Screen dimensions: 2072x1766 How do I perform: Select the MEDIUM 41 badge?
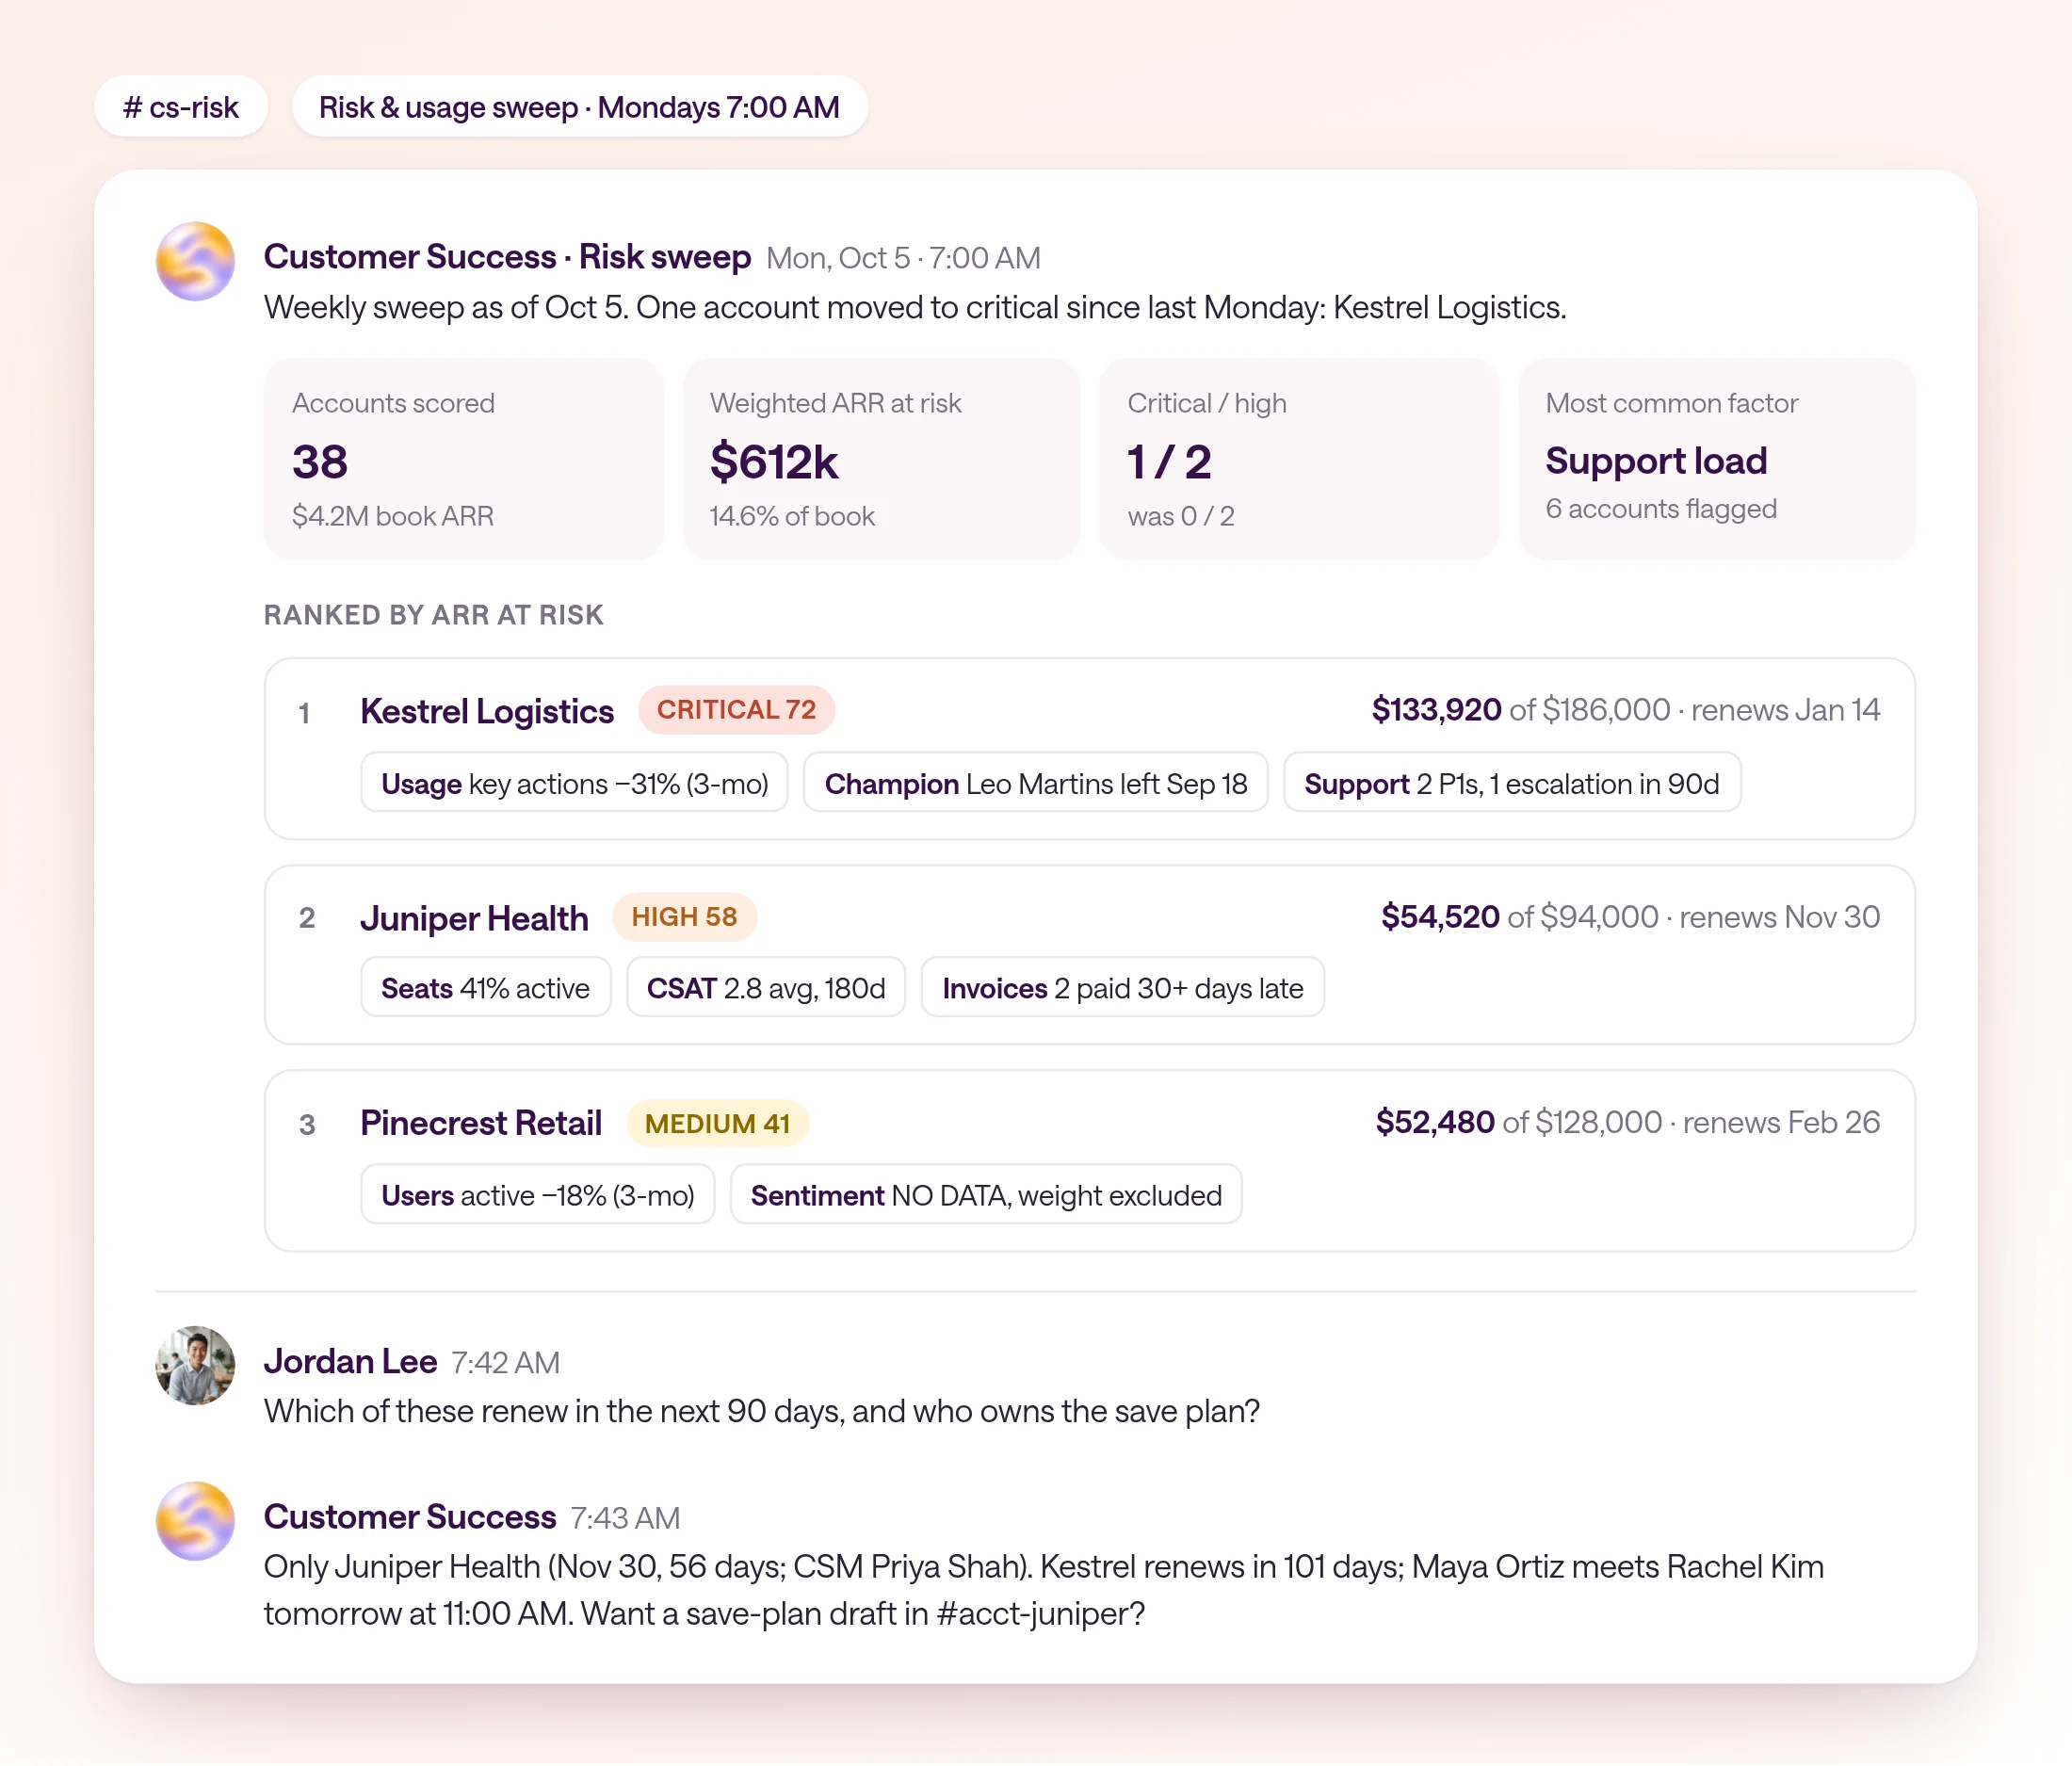717,1124
